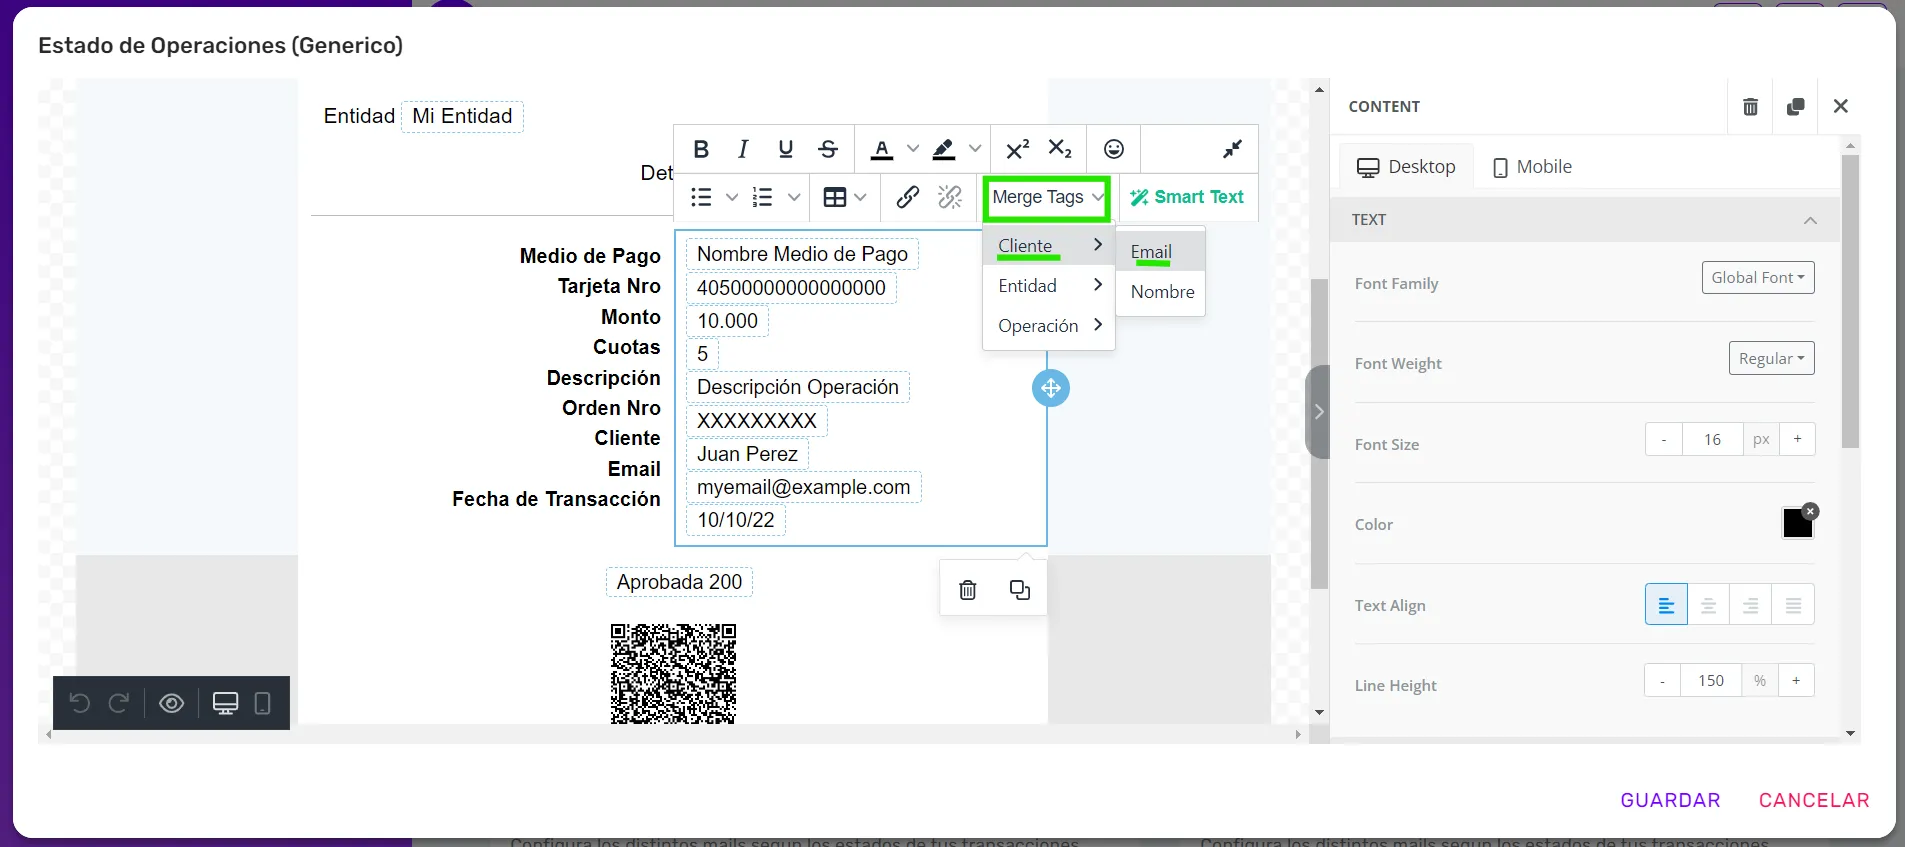Click the myemail@example.com tag
The width and height of the screenshot is (1905, 847).
803,487
